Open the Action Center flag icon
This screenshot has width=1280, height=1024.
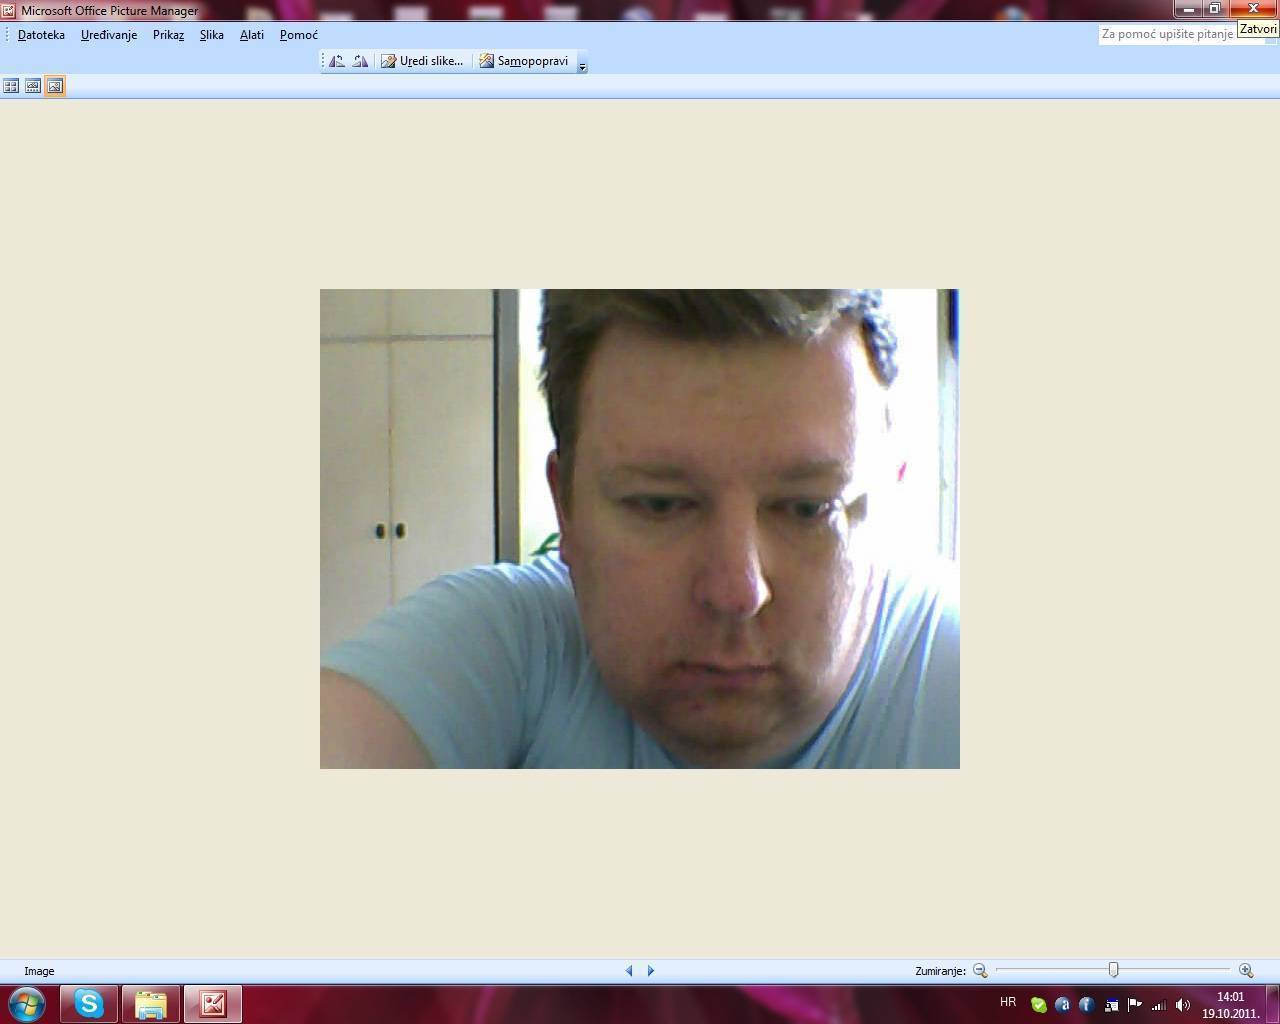coord(1135,1005)
